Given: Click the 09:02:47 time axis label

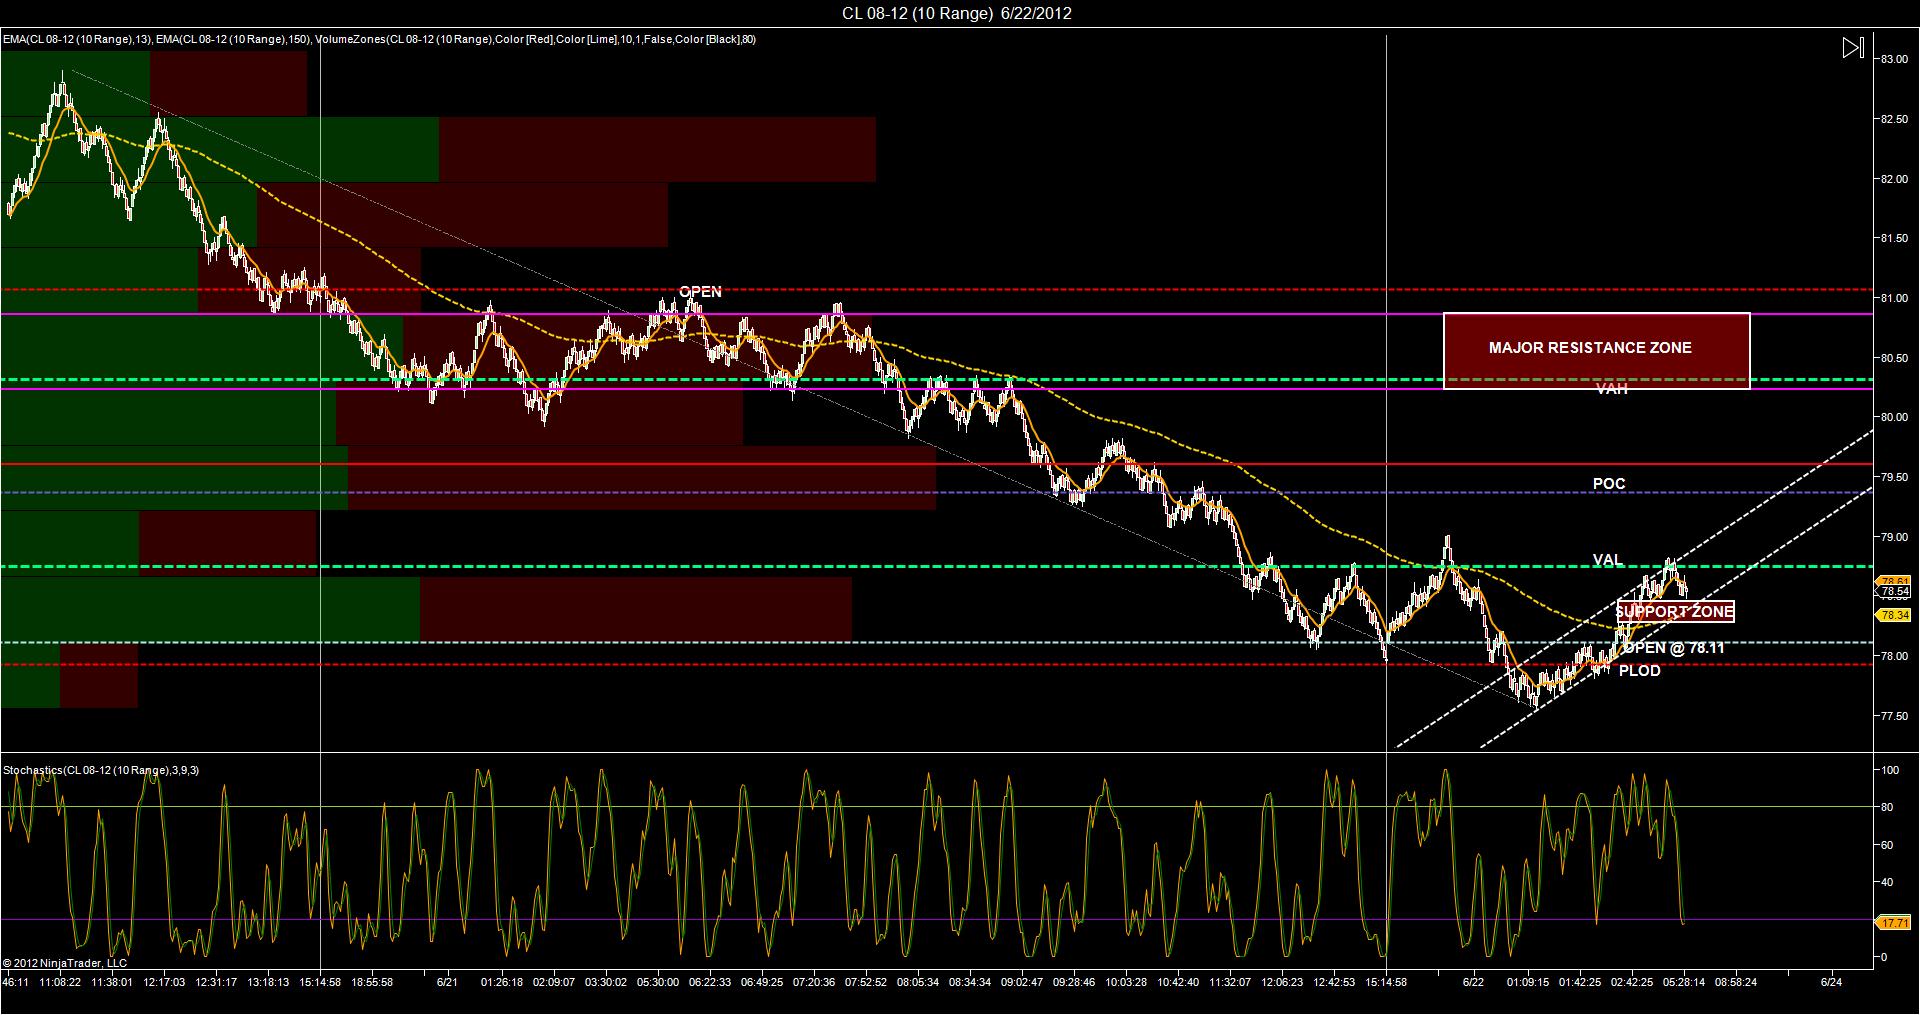Looking at the screenshot, I should (x=1022, y=983).
